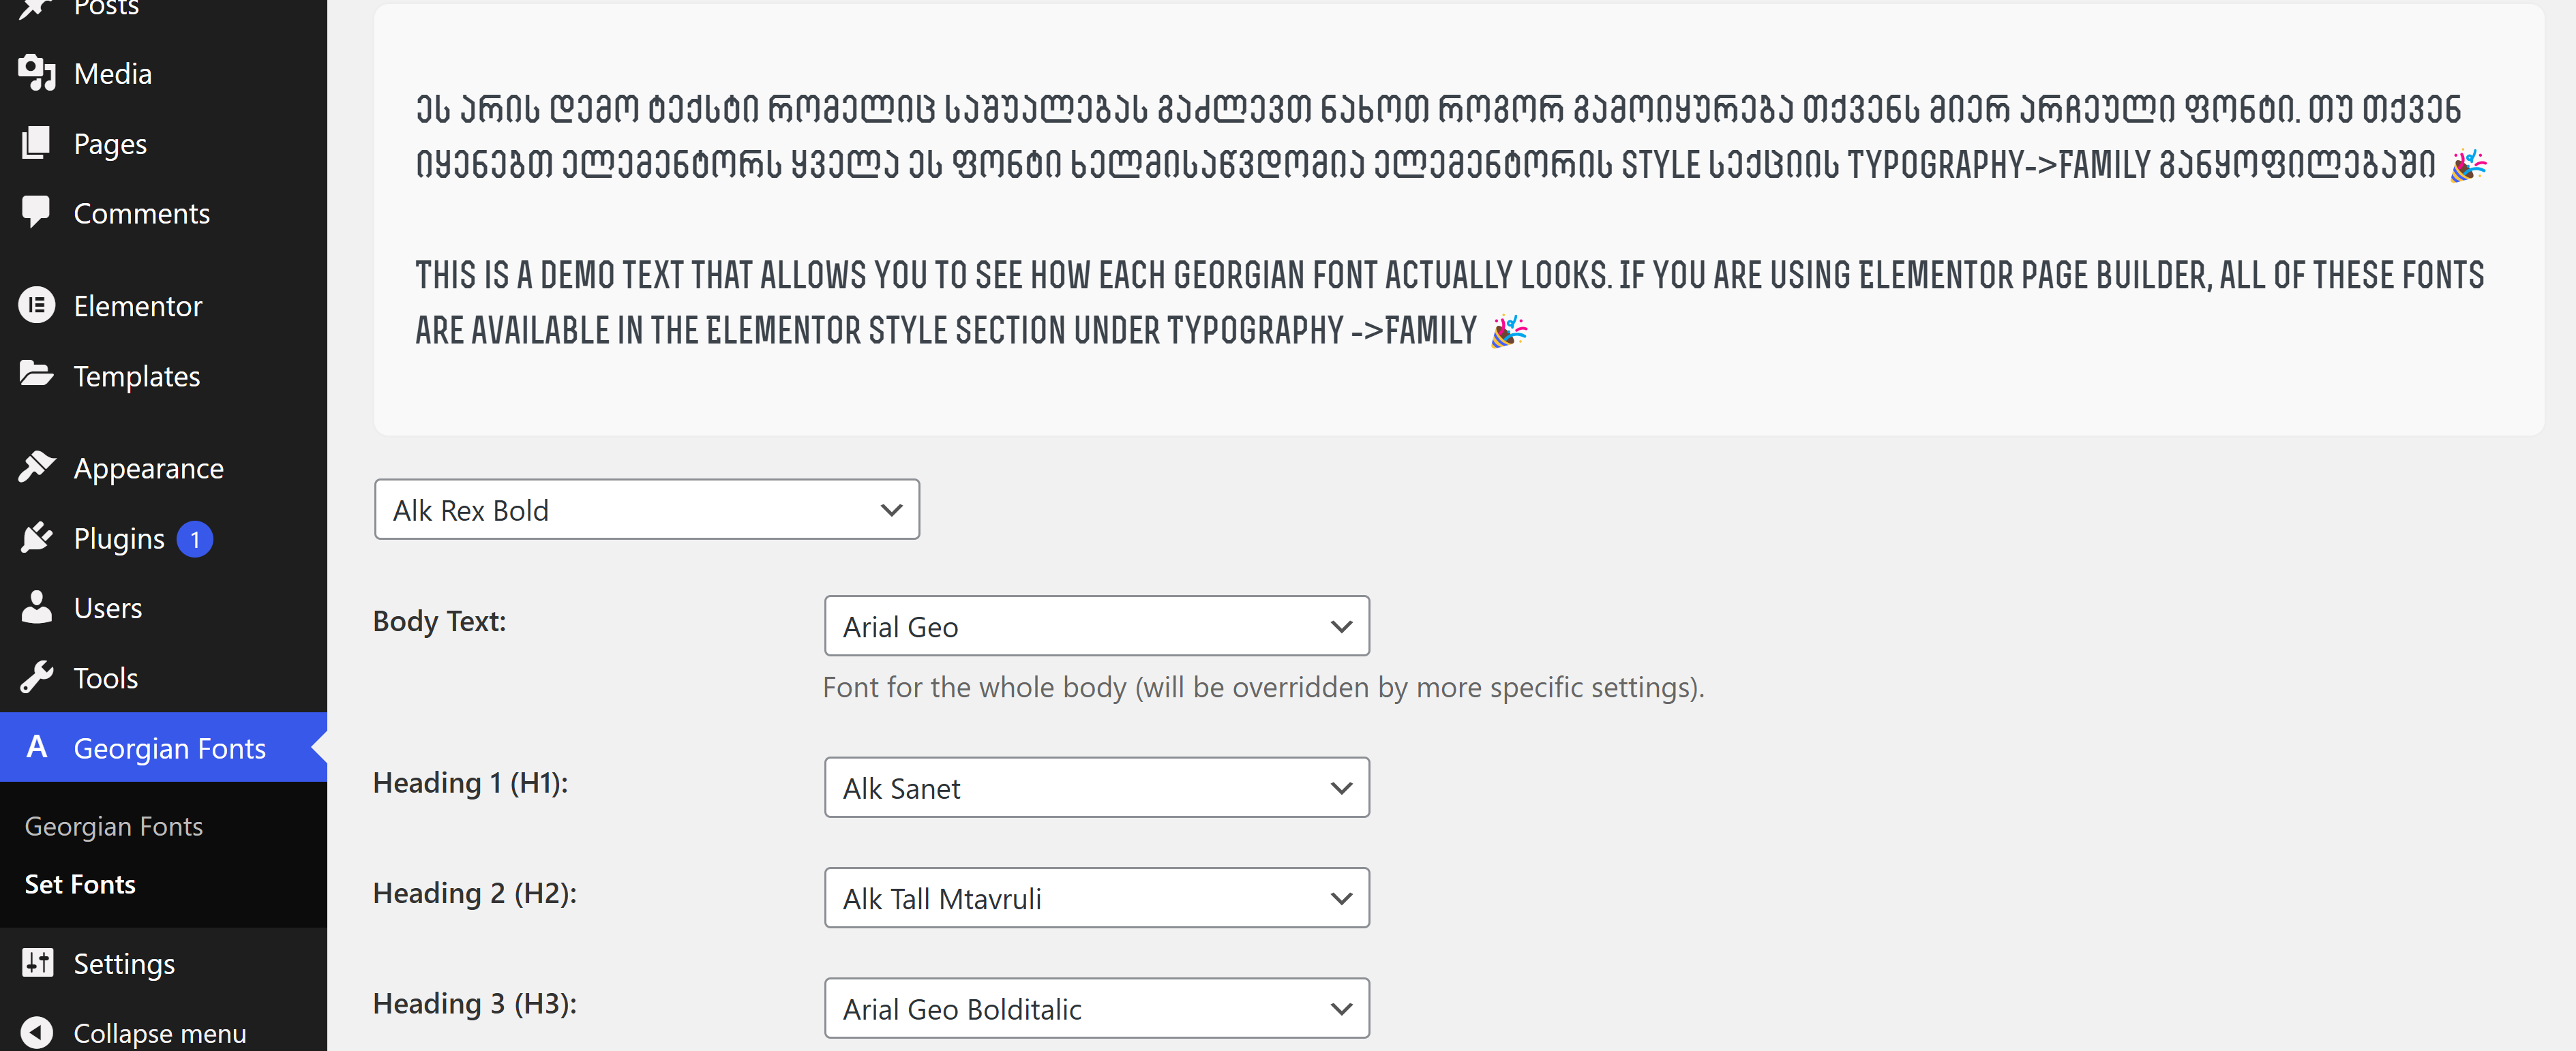Select the Set Fonts submenu item
Image resolution: width=2576 pixels, height=1051 pixels.
(80, 884)
